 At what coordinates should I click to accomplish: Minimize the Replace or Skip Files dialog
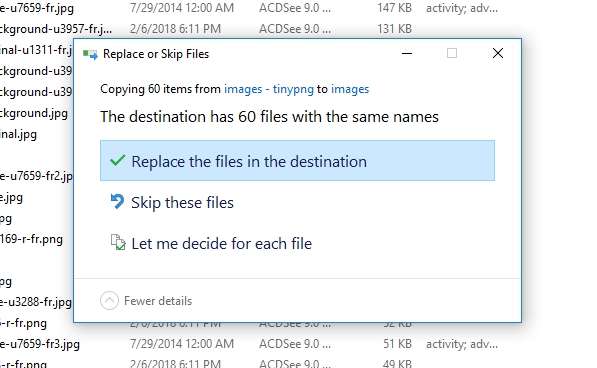pos(407,53)
